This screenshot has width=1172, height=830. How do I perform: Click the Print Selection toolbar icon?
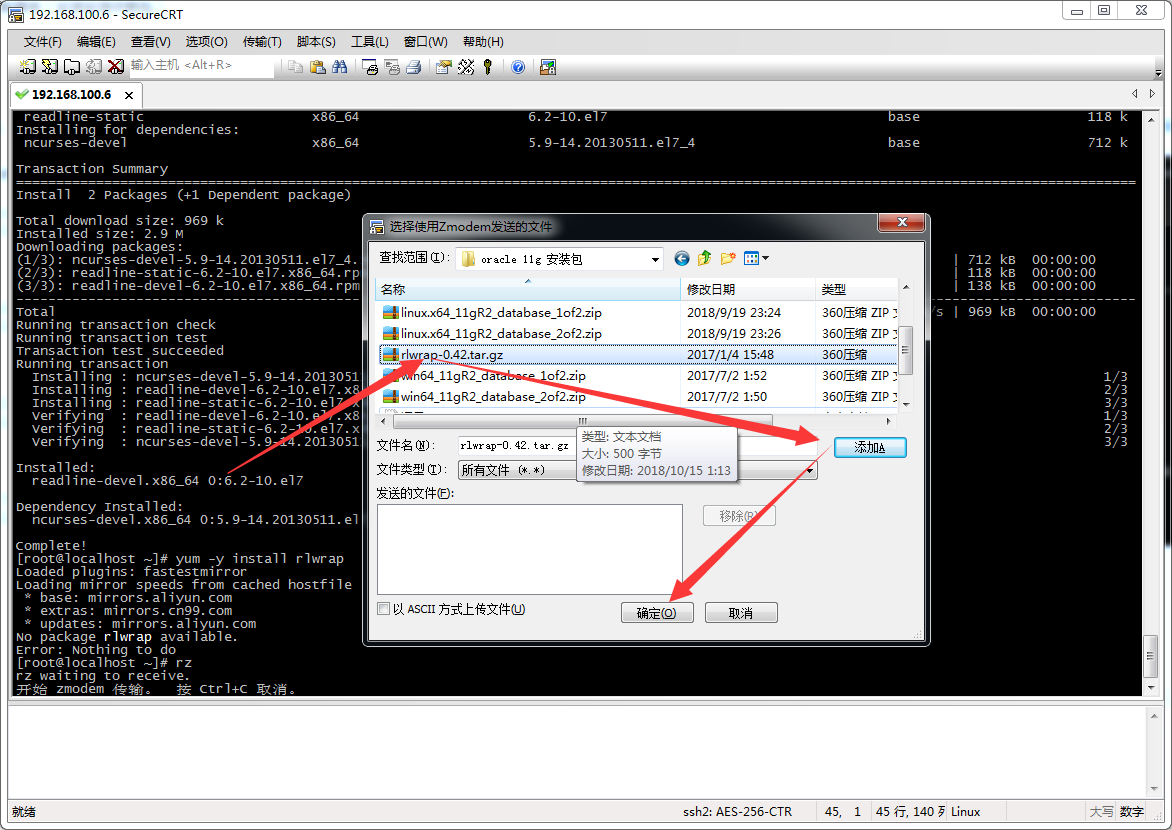tap(392, 67)
